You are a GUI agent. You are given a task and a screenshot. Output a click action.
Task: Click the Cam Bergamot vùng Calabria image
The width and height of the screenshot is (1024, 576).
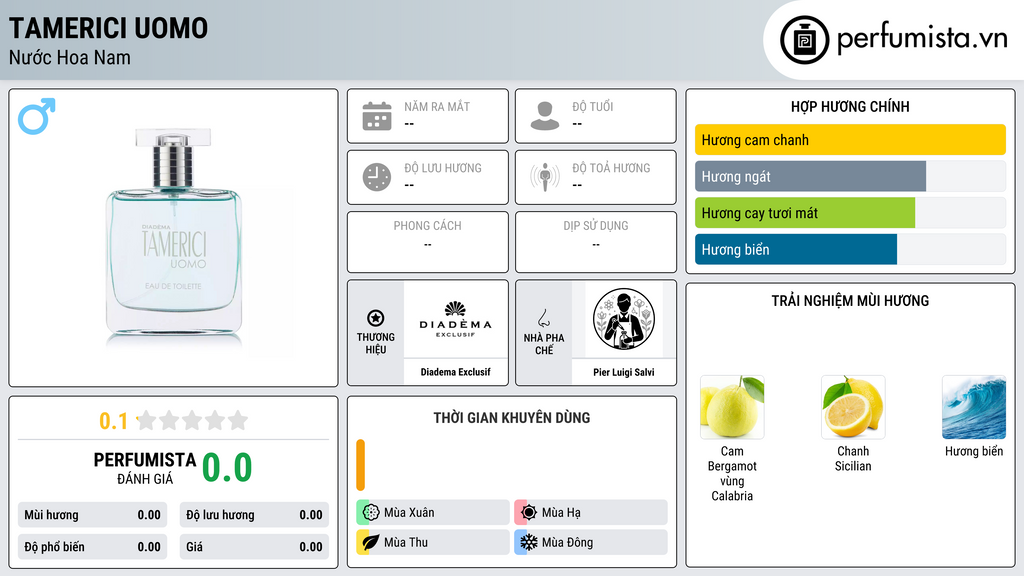732,407
